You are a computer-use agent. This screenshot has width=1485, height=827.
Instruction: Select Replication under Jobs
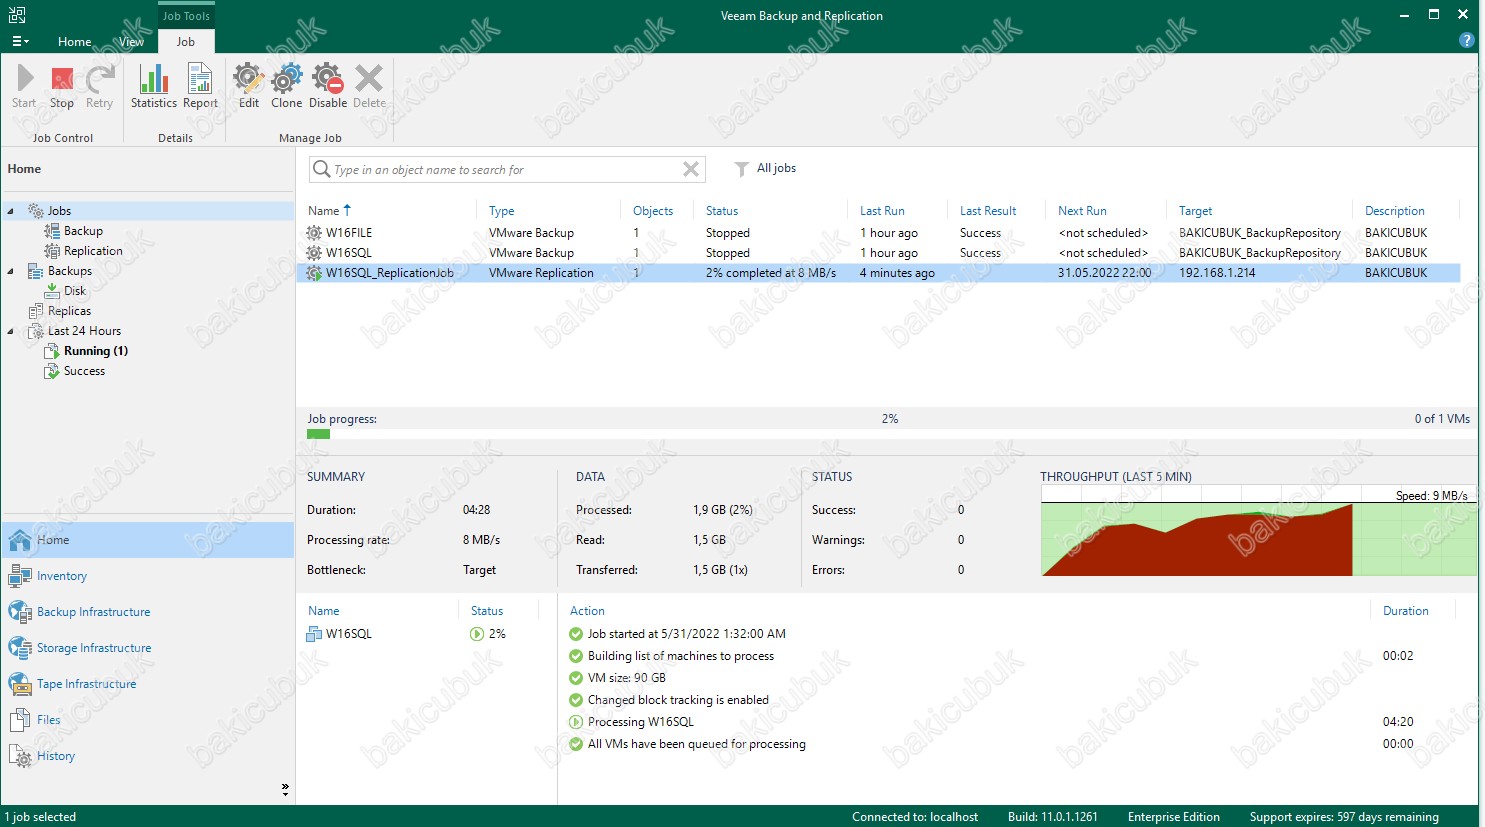(x=93, y=251)
